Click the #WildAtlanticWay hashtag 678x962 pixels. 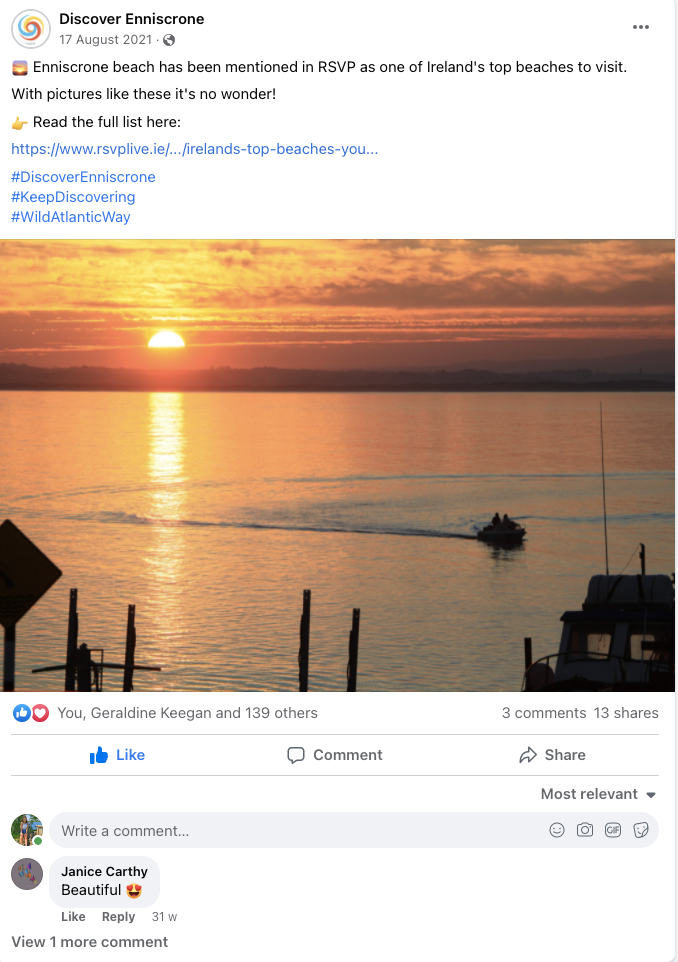[71, 217]
